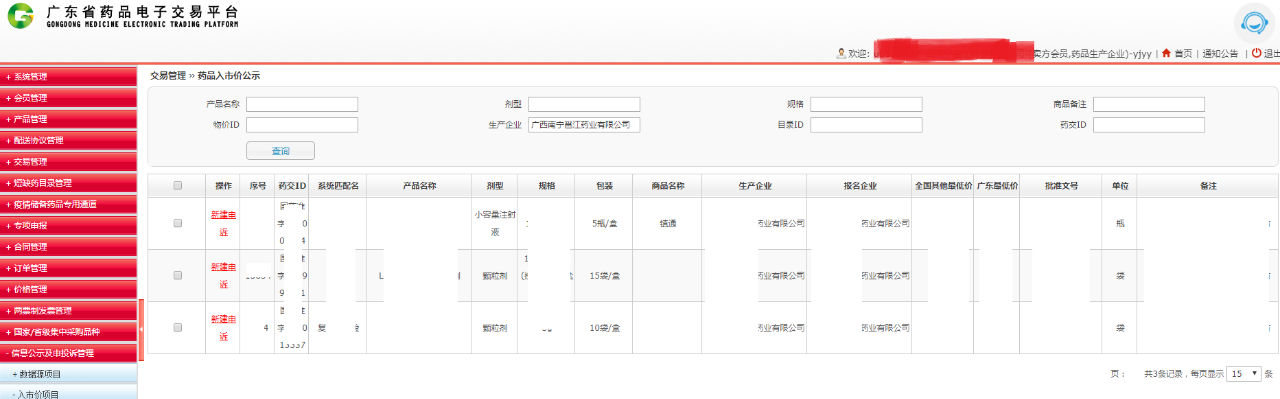Open 订单管理 sidebar menu
The image size is (1280, 399).
68,268
